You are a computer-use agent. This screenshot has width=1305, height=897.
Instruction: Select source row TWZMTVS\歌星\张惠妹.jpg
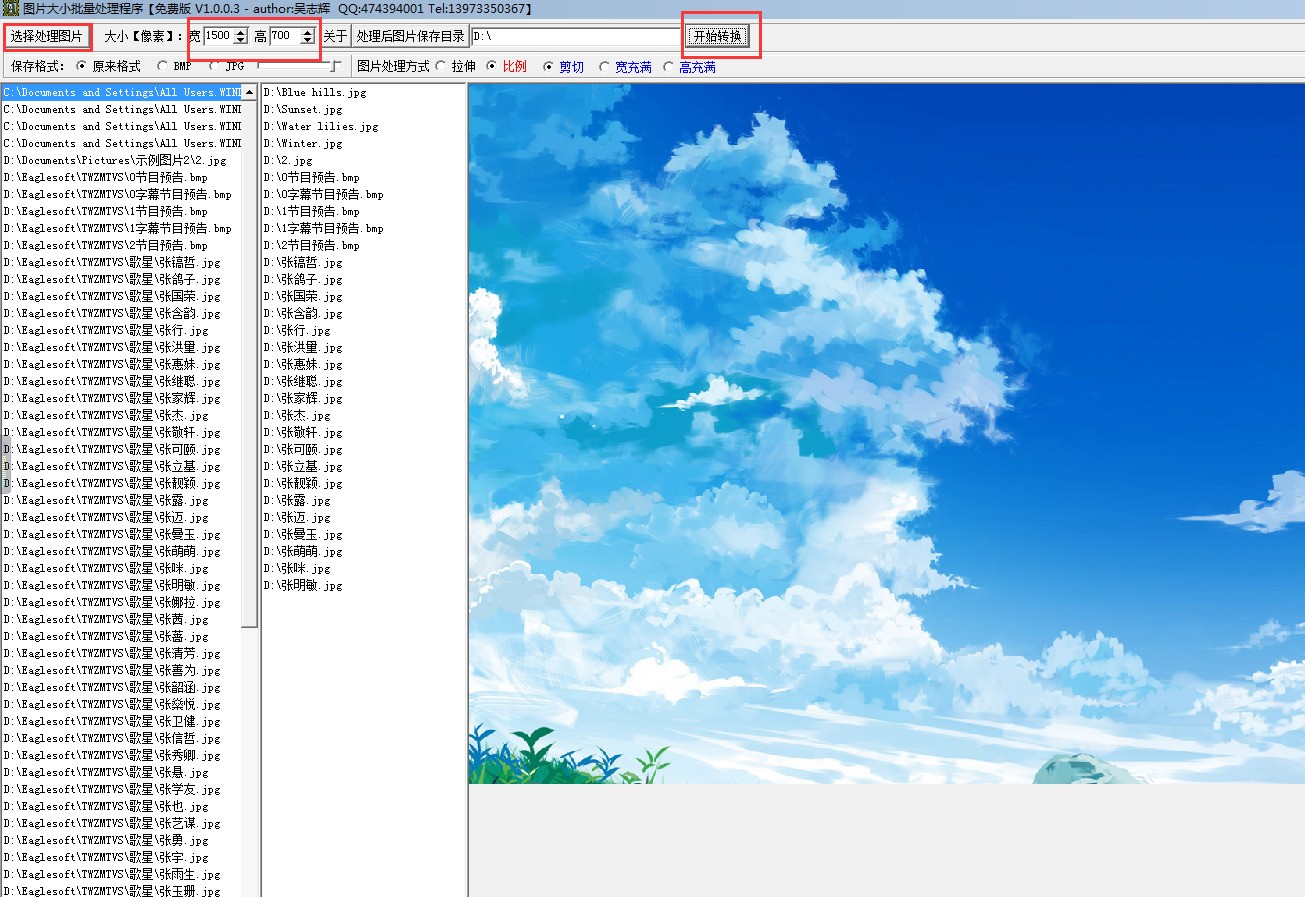122,364
